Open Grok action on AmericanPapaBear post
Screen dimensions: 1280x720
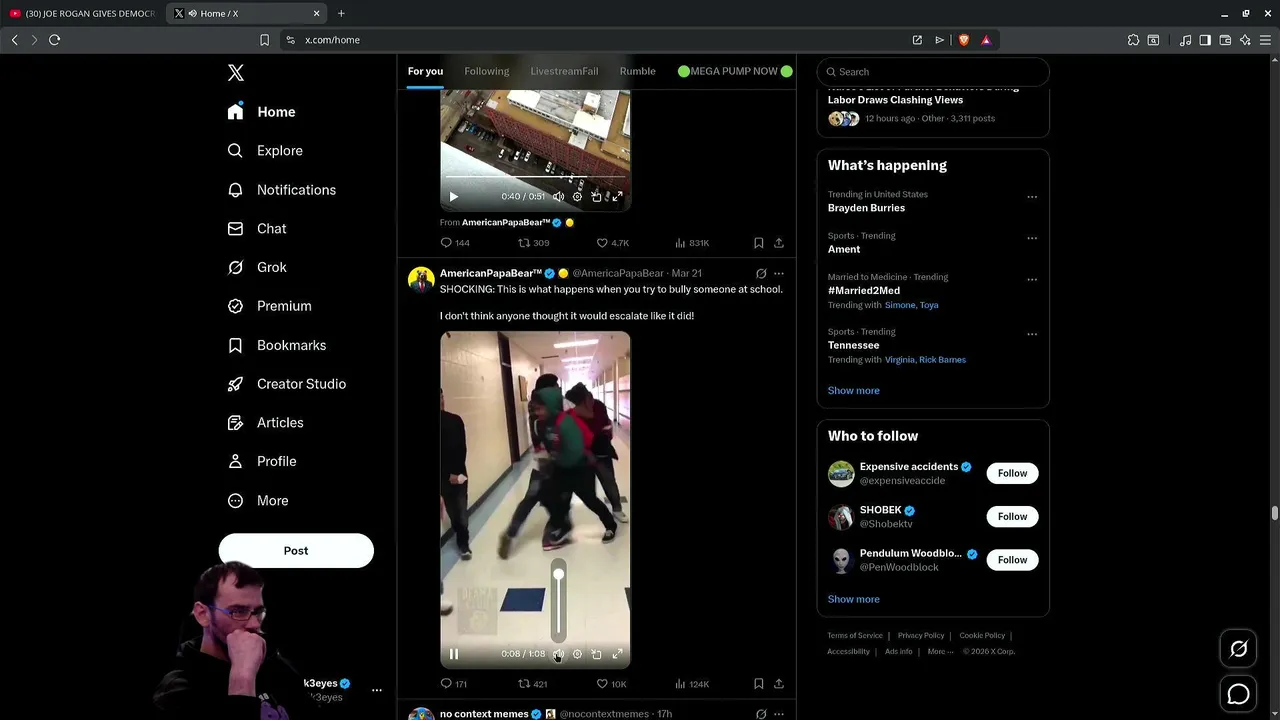point(761,273)
